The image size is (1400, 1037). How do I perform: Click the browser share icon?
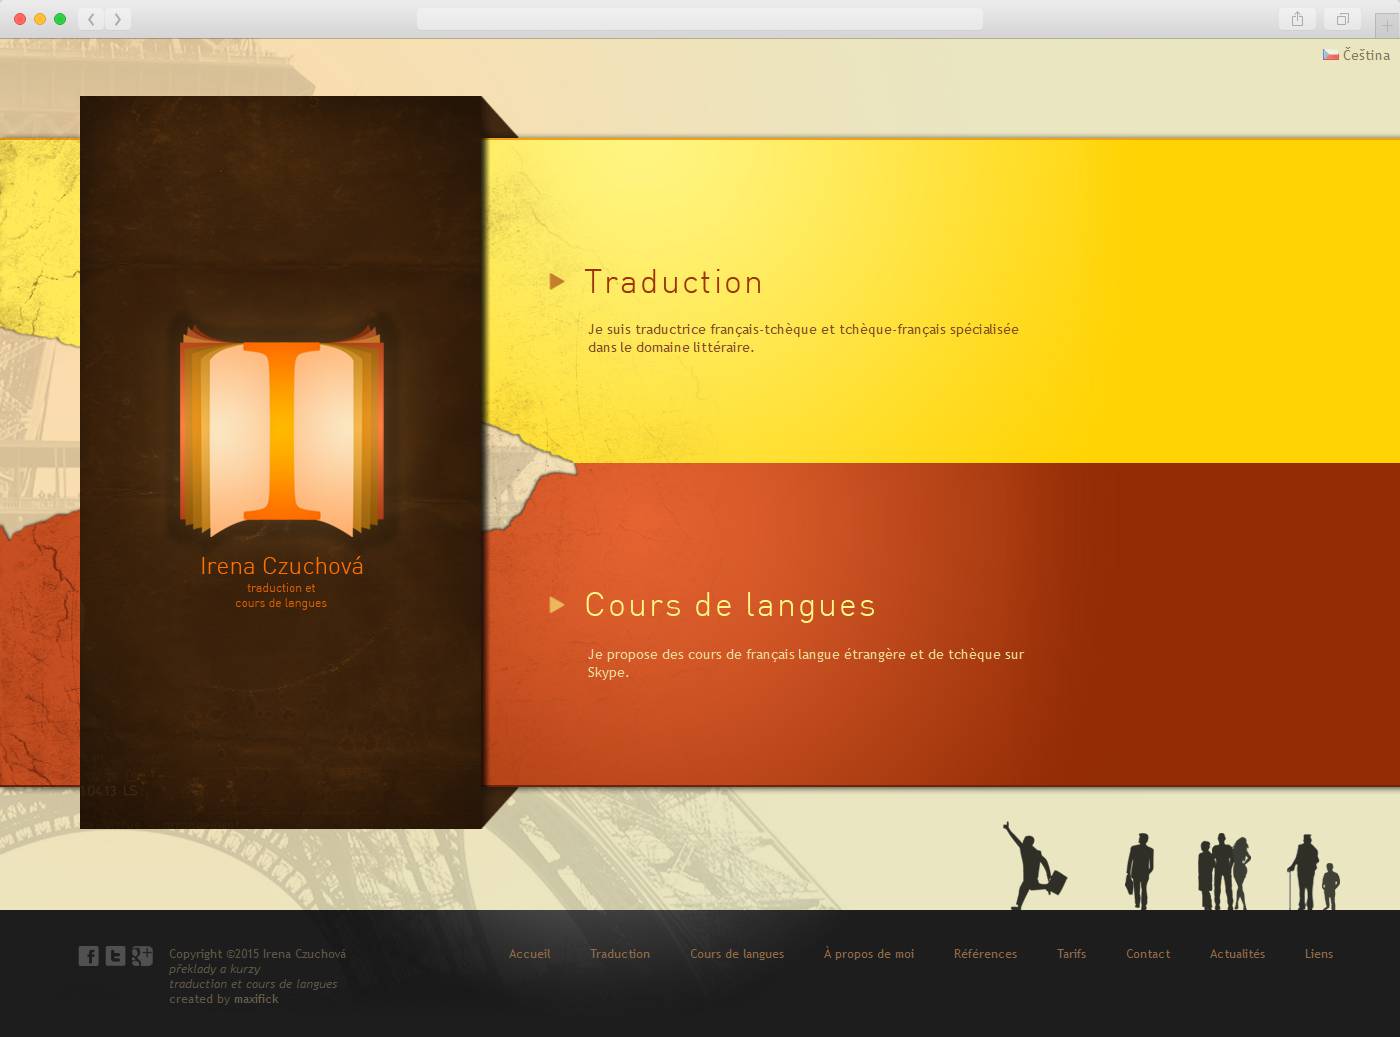1297,19
